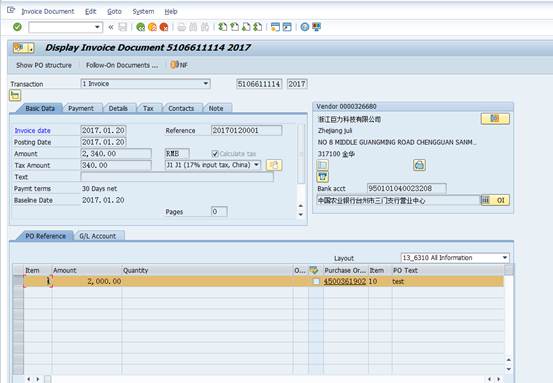Screen dimensions: 553x383
Task: Switch to the G/L Account tab
Action: [x=98, y=236]
